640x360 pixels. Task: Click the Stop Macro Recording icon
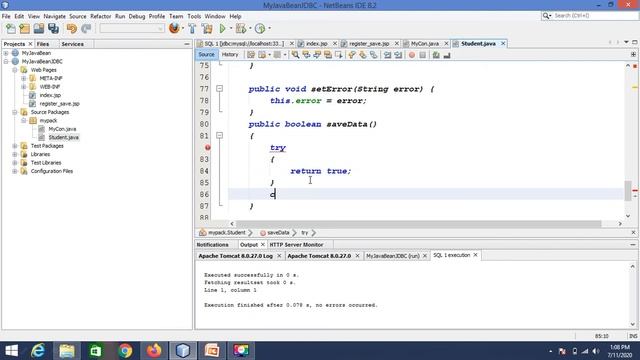pos(422,55)
